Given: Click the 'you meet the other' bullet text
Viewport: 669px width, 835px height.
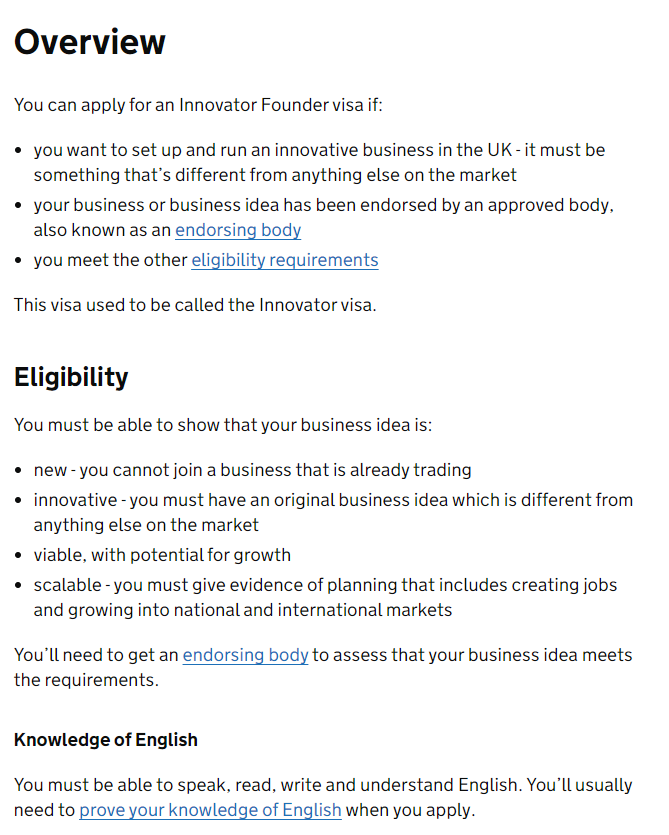Looking at the screenshot, I should point(111,260).
